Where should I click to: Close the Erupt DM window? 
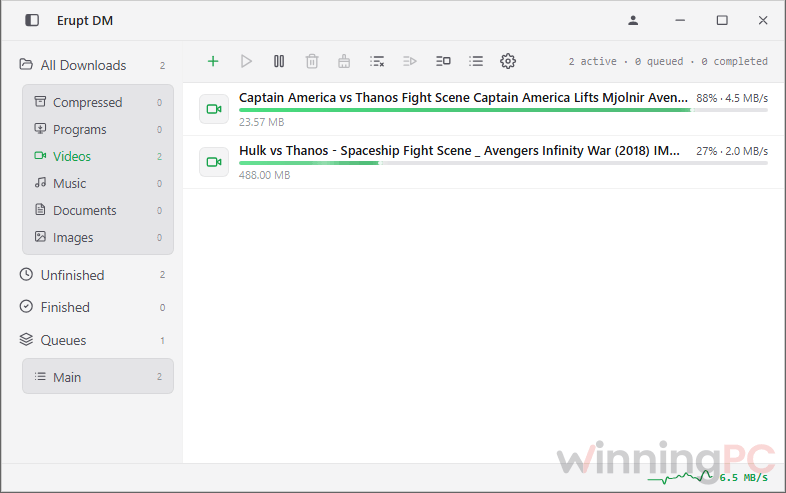tap(763, 20)
